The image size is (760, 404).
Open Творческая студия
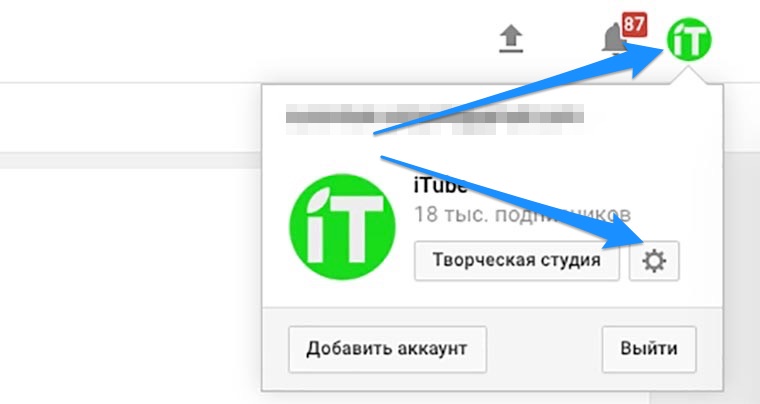click(x=517, y=261)
